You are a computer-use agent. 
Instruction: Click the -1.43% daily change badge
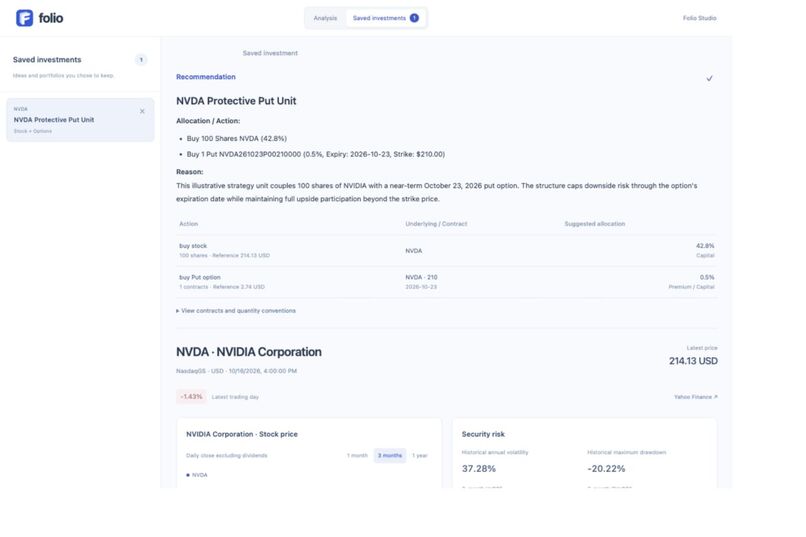click(x=191, y=397)
